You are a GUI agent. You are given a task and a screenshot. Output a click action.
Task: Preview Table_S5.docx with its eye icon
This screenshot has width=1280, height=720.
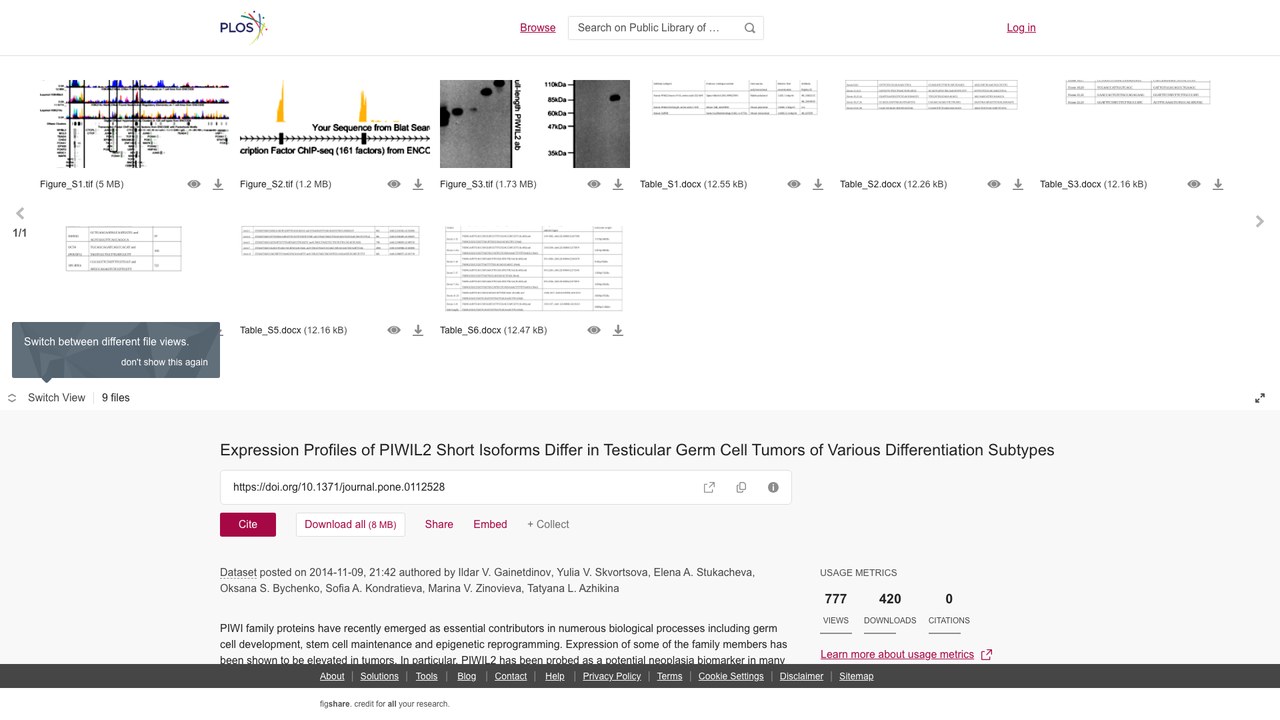point(394,330)
